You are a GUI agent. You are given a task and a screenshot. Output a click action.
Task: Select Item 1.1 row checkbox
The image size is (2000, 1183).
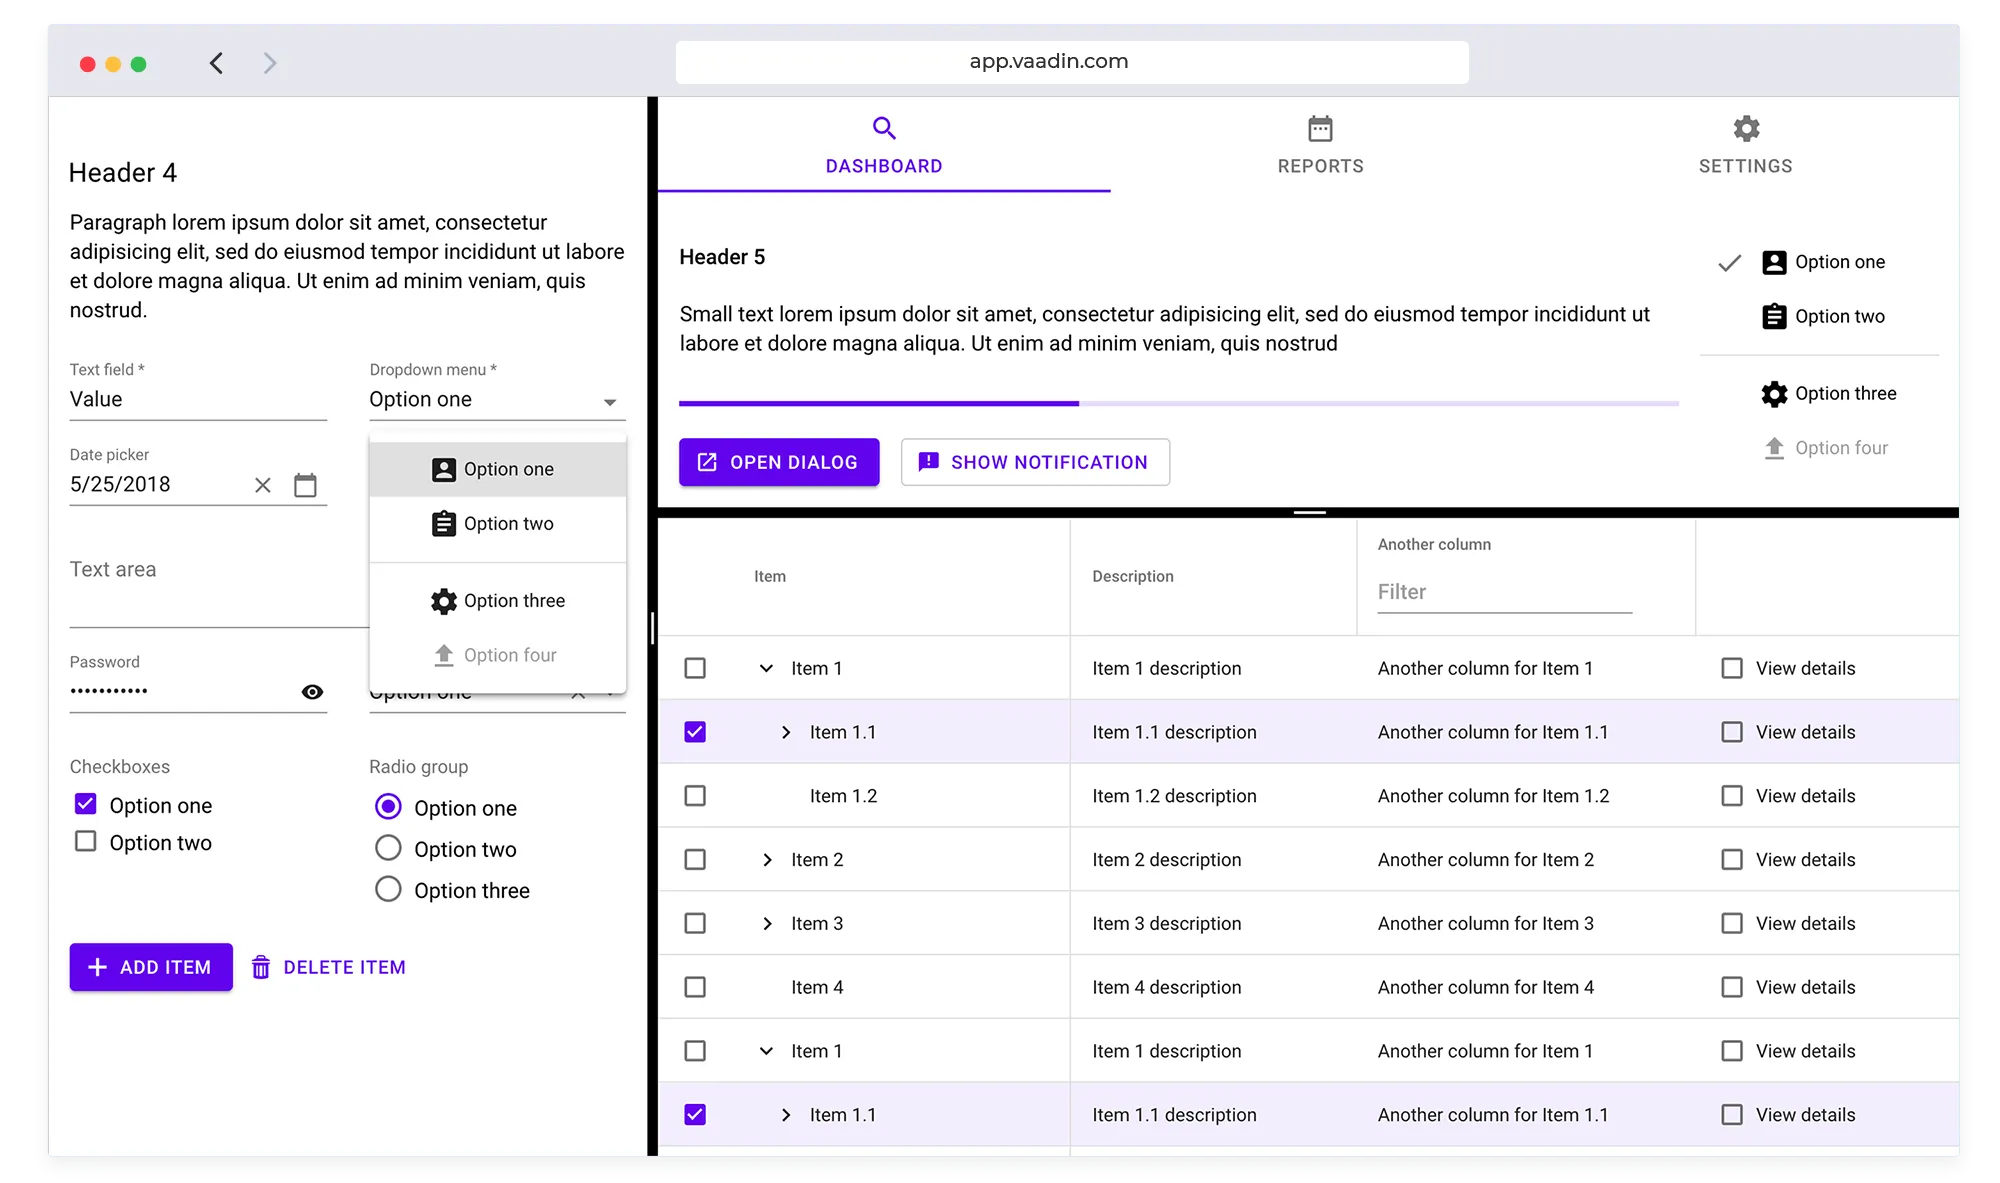[694, 732]
